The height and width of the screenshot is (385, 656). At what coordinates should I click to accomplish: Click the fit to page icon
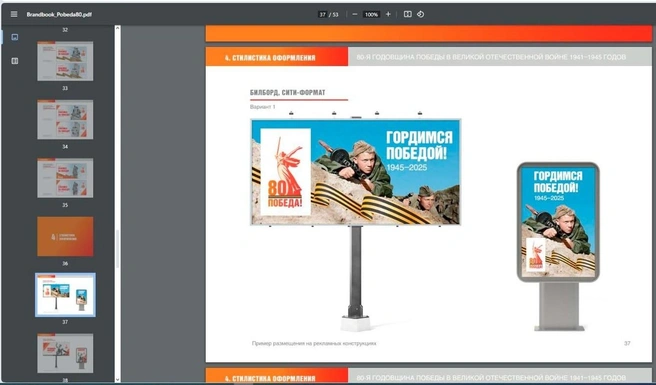pos(407,14)
